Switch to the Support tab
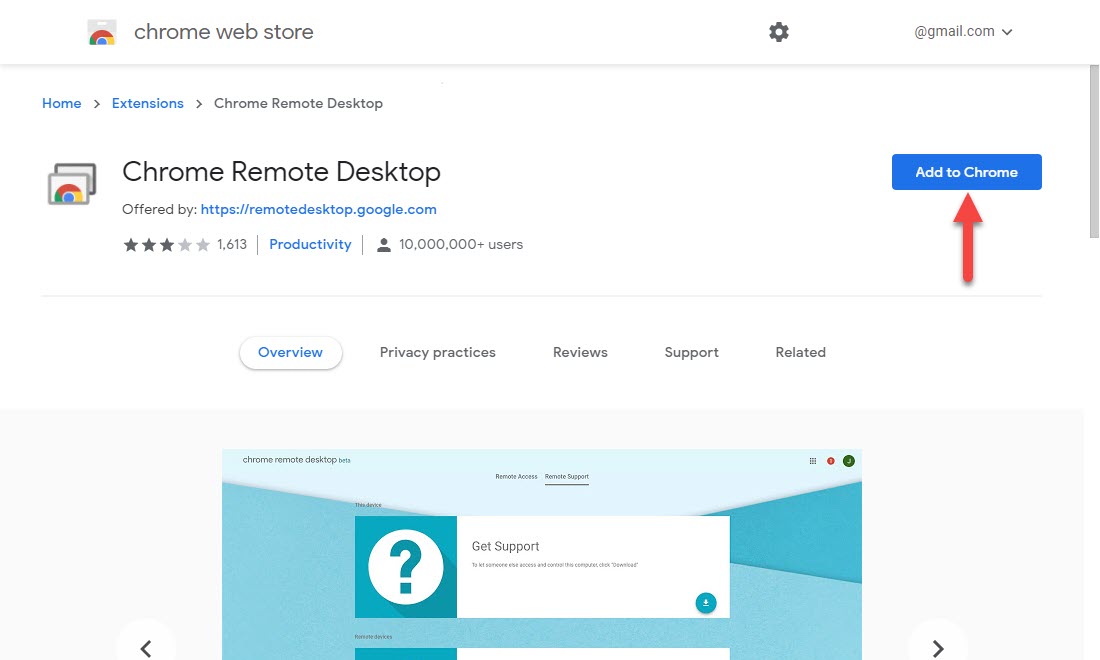Viewport: 1100px width, 660px height. 691,352
